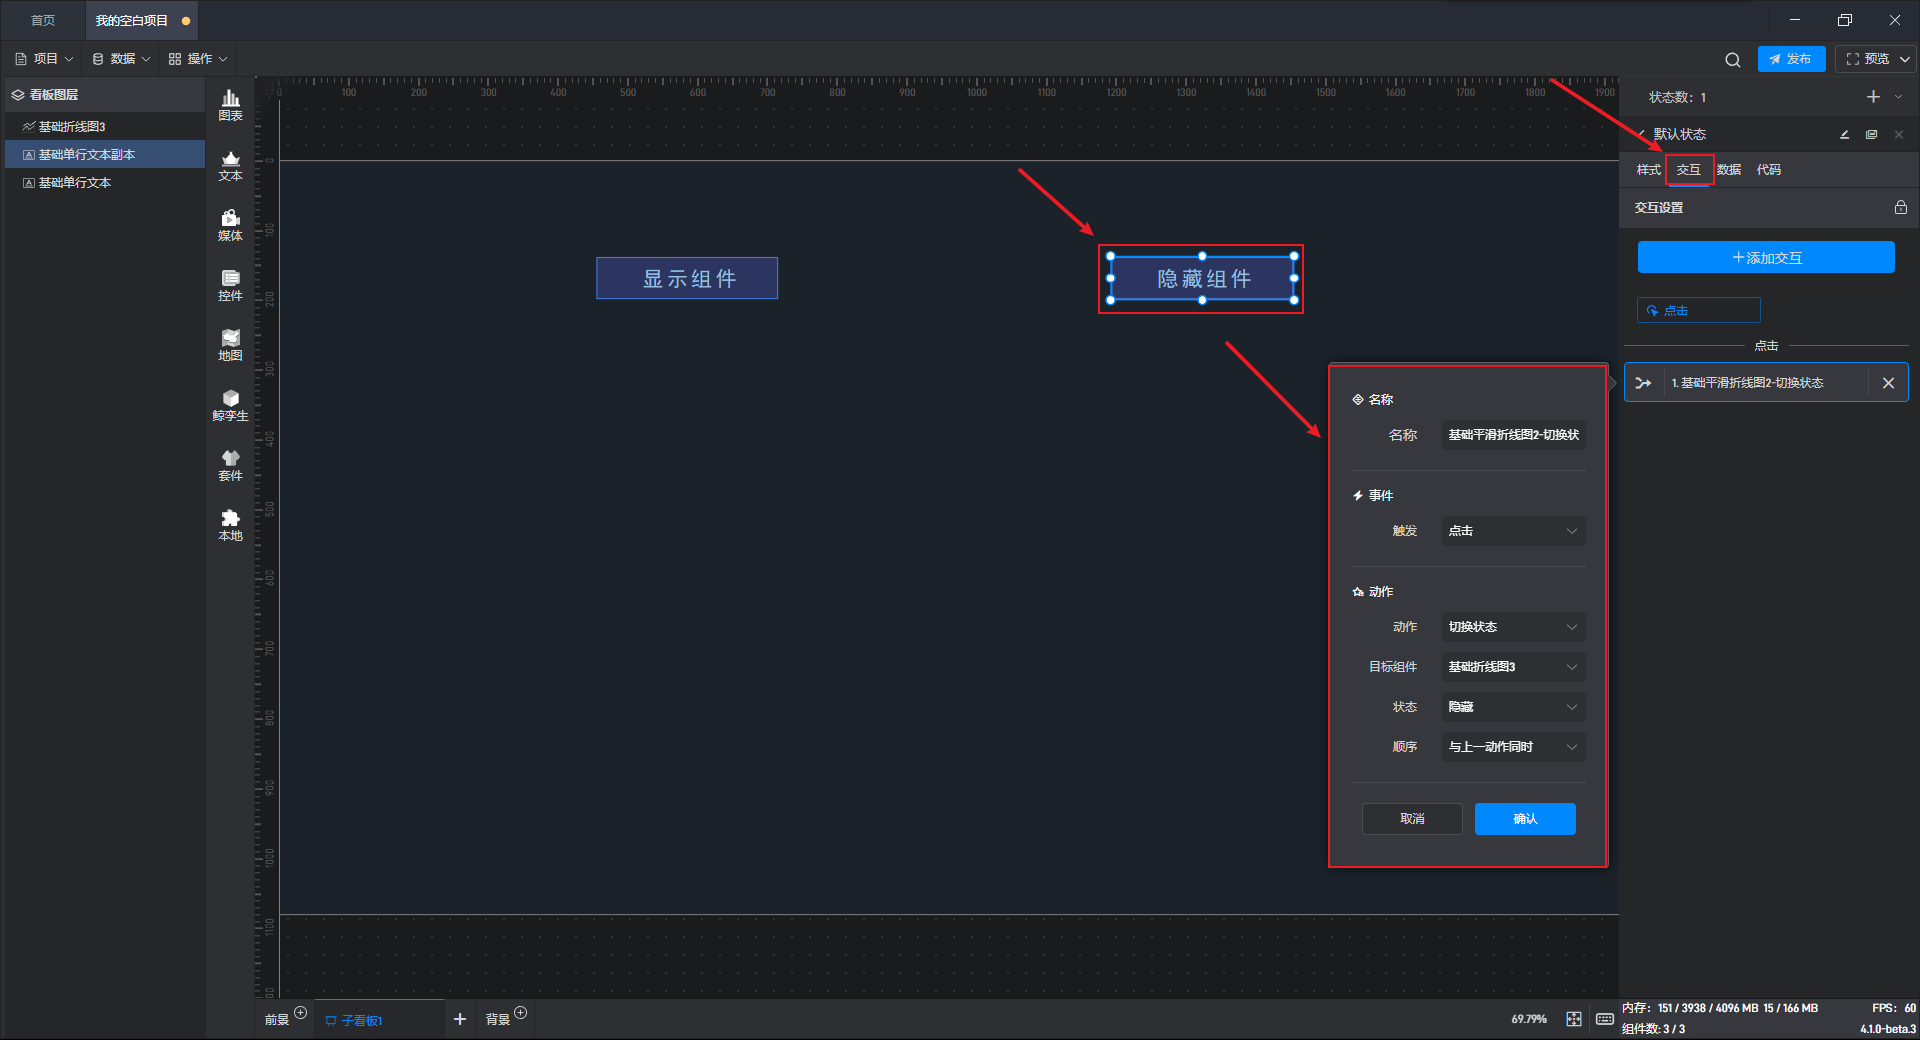The width and height of the screenshot is (1920, 1040).
Task: Rename 默认状态 with the edit pencil icon
Action: pyautogui.click(x=1844, y=134)
